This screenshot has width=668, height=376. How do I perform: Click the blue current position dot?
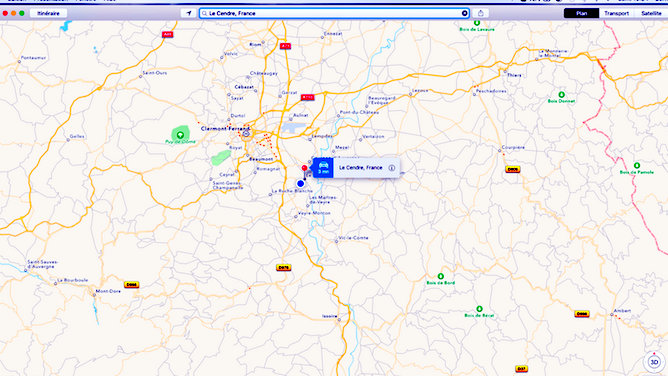pos(300,184)
